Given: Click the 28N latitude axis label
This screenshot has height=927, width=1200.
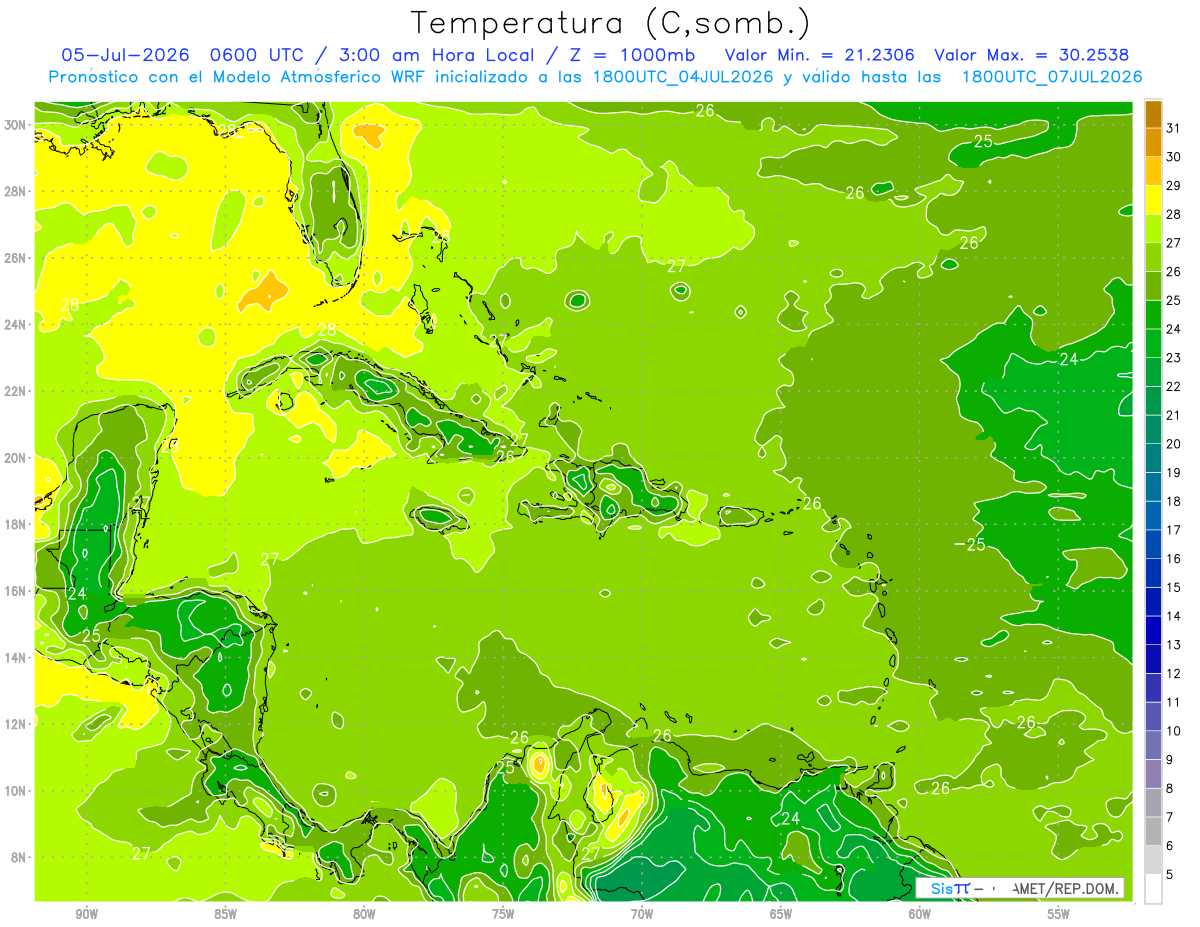Looking at the screenshot, I should 17,191.
